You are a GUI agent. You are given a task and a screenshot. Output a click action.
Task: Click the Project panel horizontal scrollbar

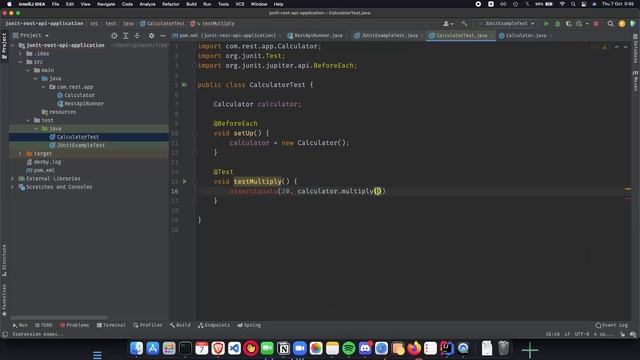[59, 317]
